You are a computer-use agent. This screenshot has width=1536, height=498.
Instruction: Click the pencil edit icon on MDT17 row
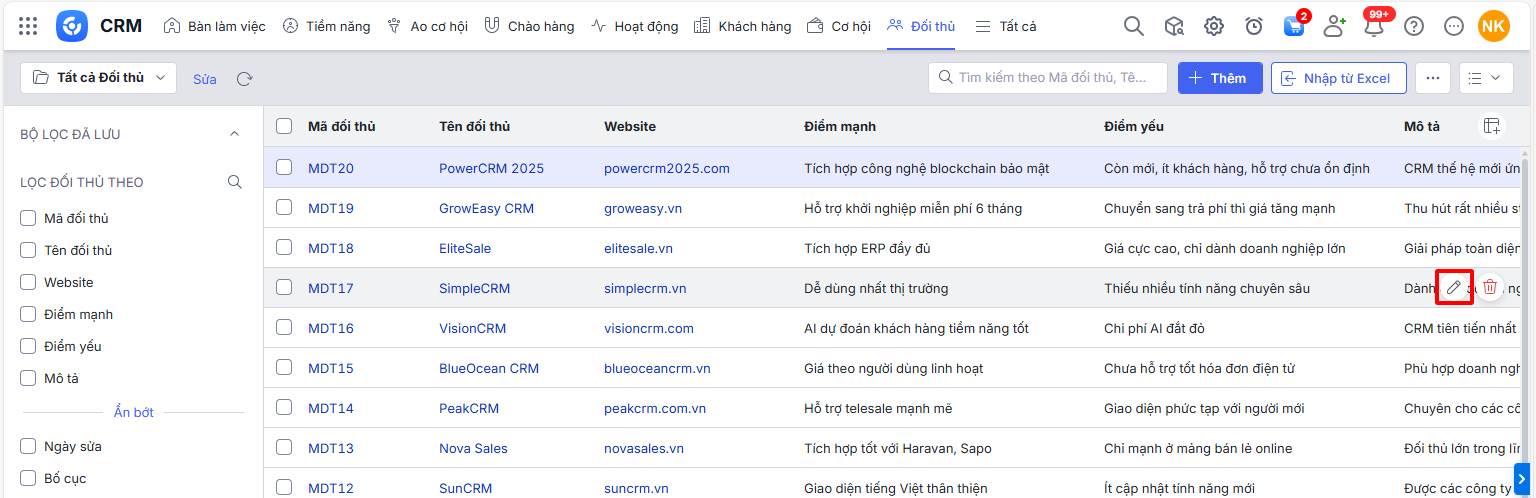(x=1454, y=288)
